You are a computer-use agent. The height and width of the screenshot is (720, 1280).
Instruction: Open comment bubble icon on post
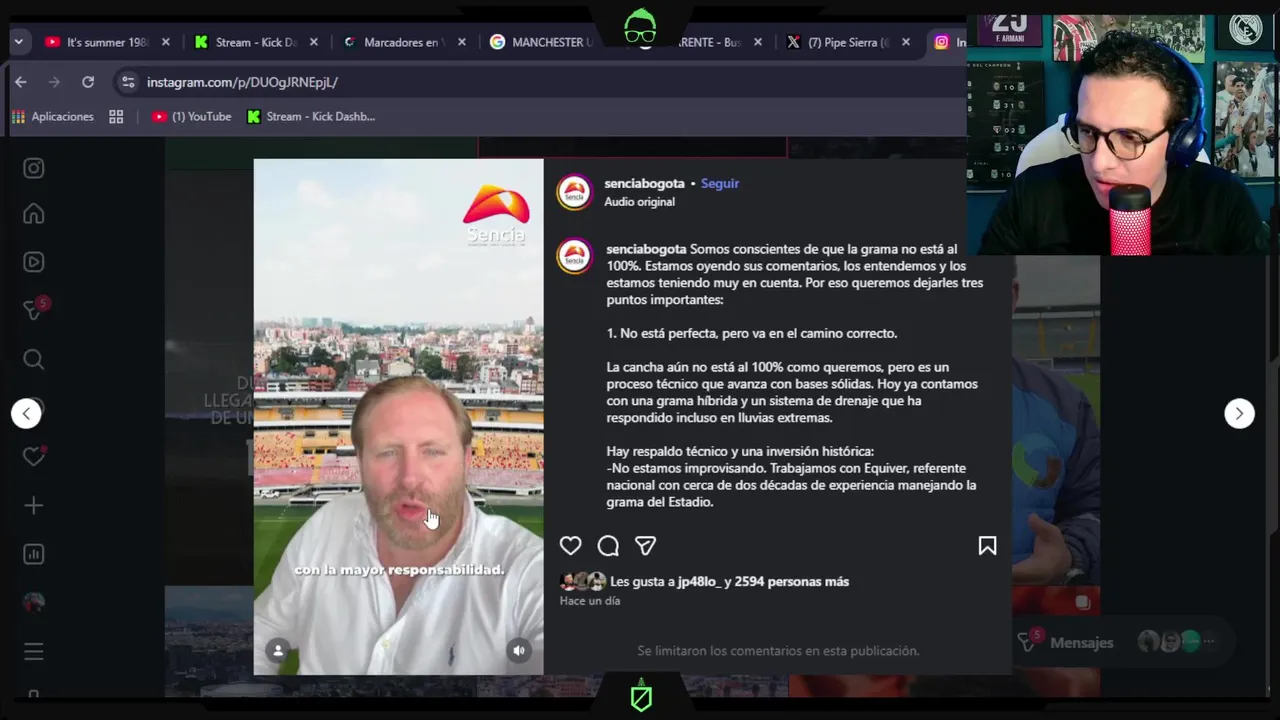point(608,545)
